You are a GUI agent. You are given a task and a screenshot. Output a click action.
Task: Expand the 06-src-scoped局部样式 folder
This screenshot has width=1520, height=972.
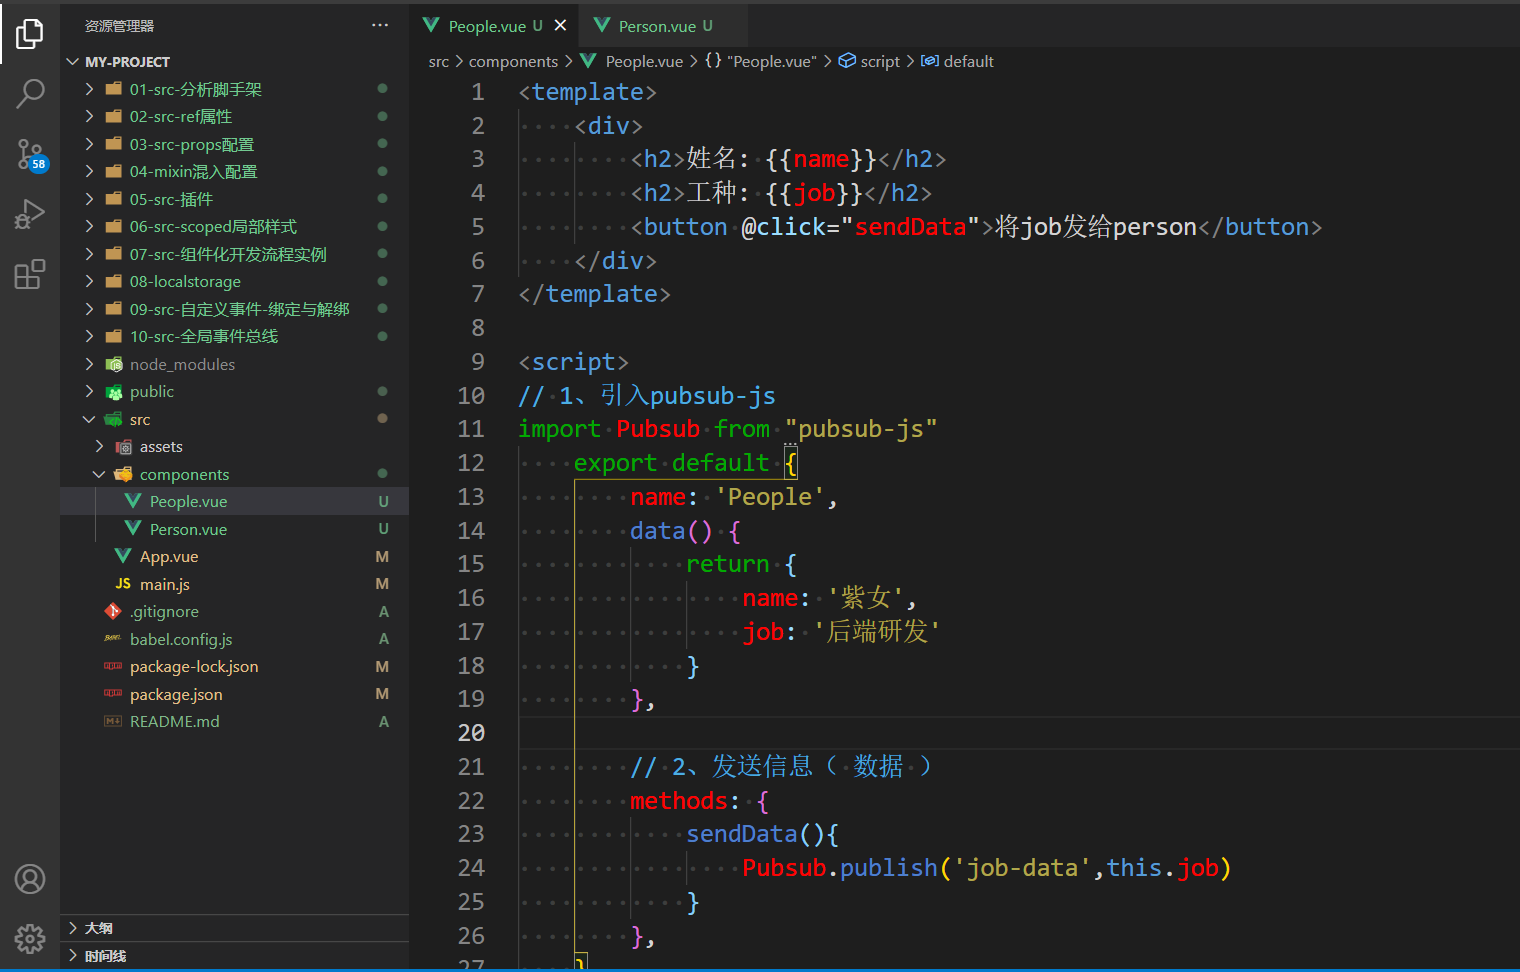235,227
